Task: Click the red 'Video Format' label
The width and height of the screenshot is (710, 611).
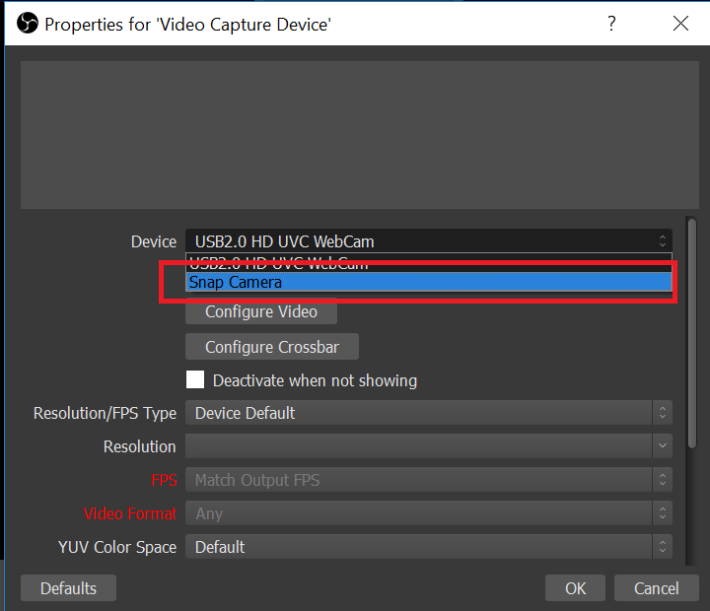Action: pos(130,514)
